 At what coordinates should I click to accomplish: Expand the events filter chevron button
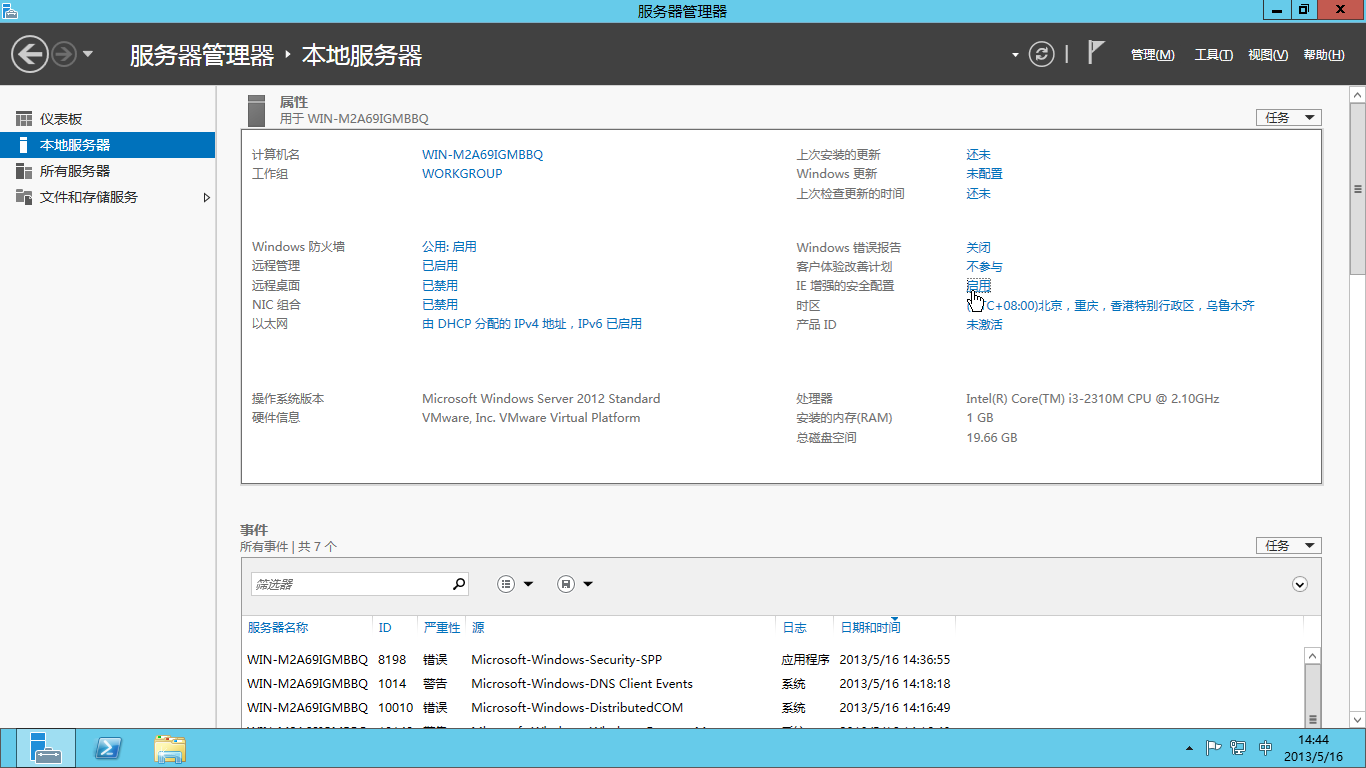pos(1300,584)
